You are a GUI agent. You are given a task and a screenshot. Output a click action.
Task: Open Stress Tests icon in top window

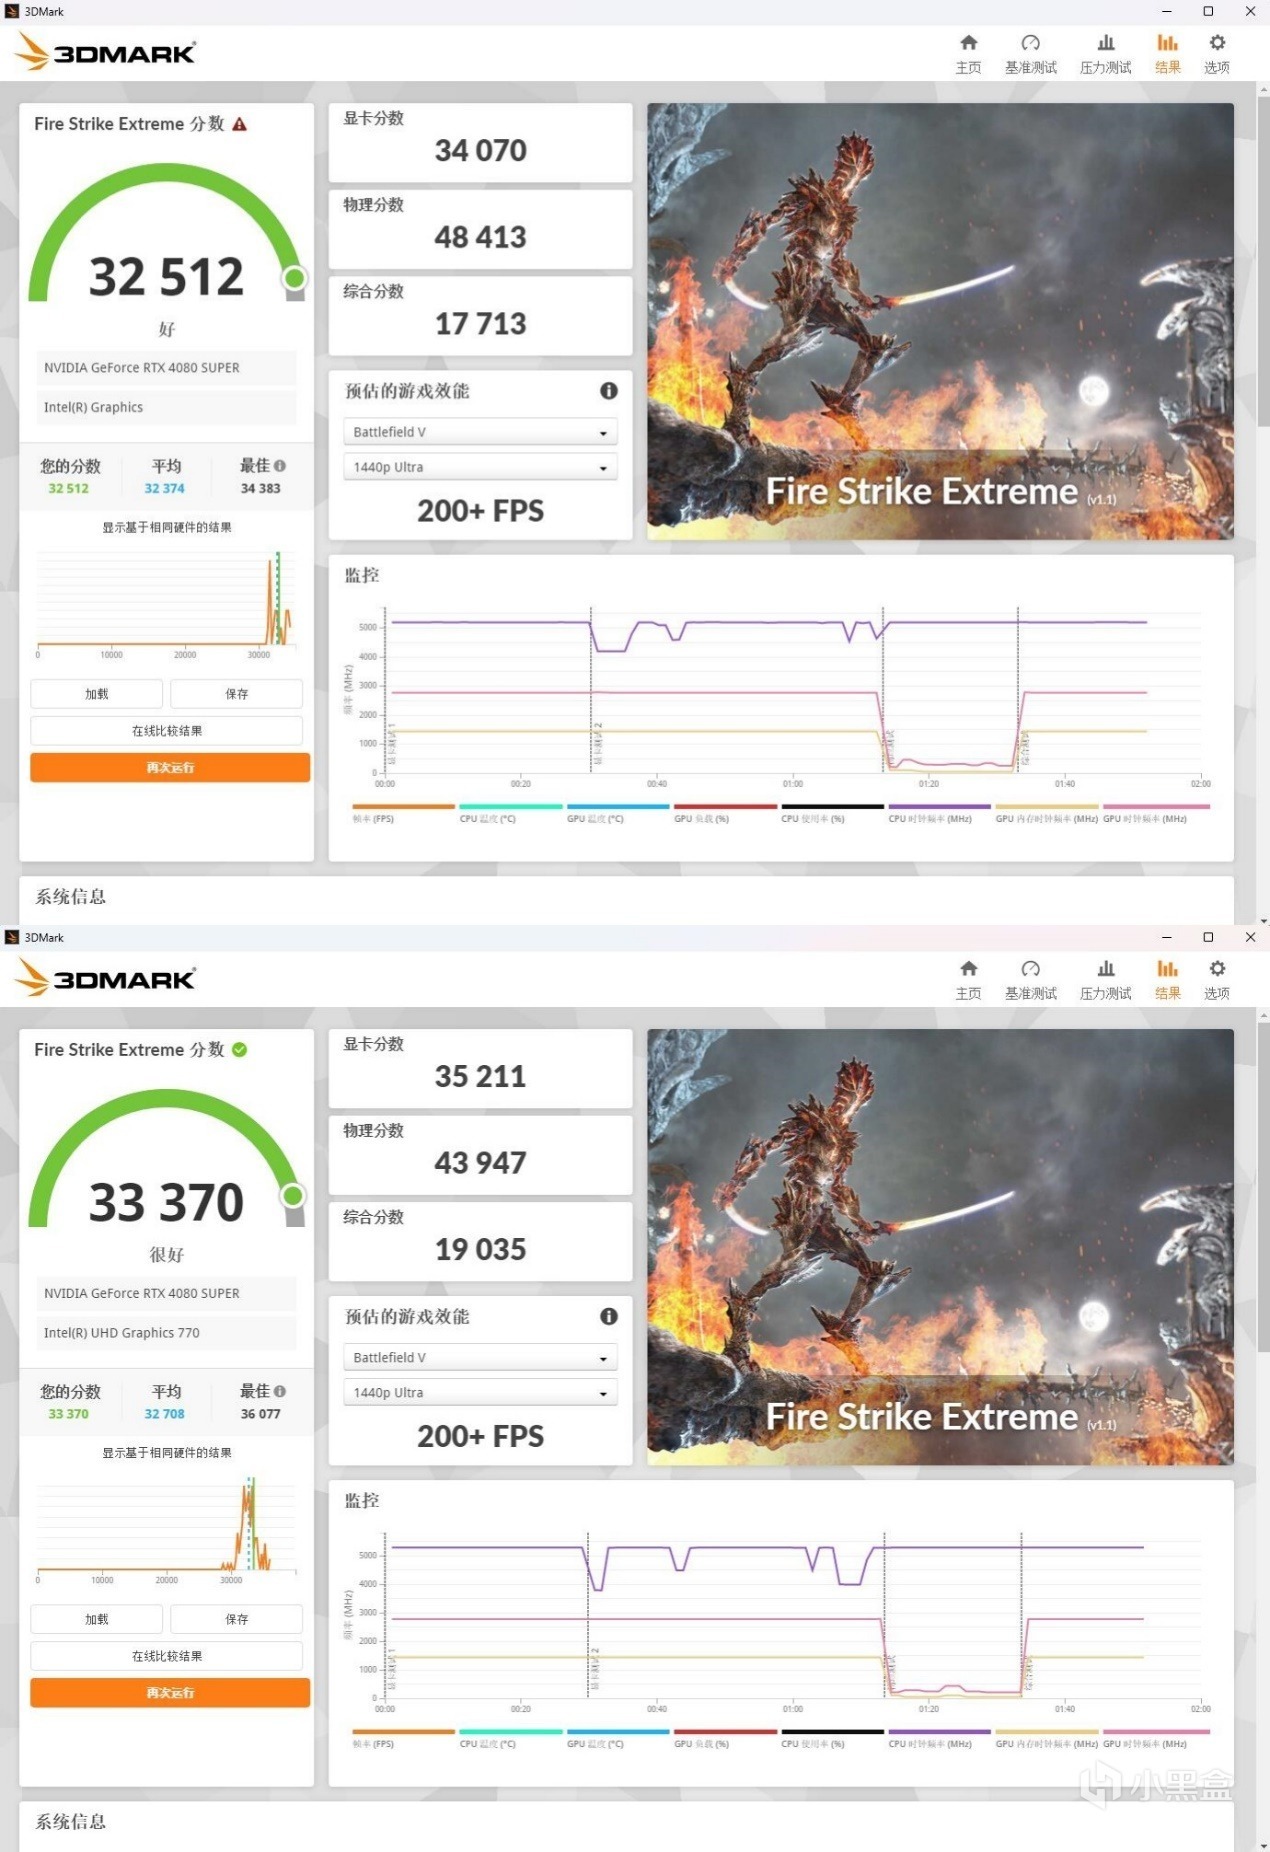point(1105,43)
